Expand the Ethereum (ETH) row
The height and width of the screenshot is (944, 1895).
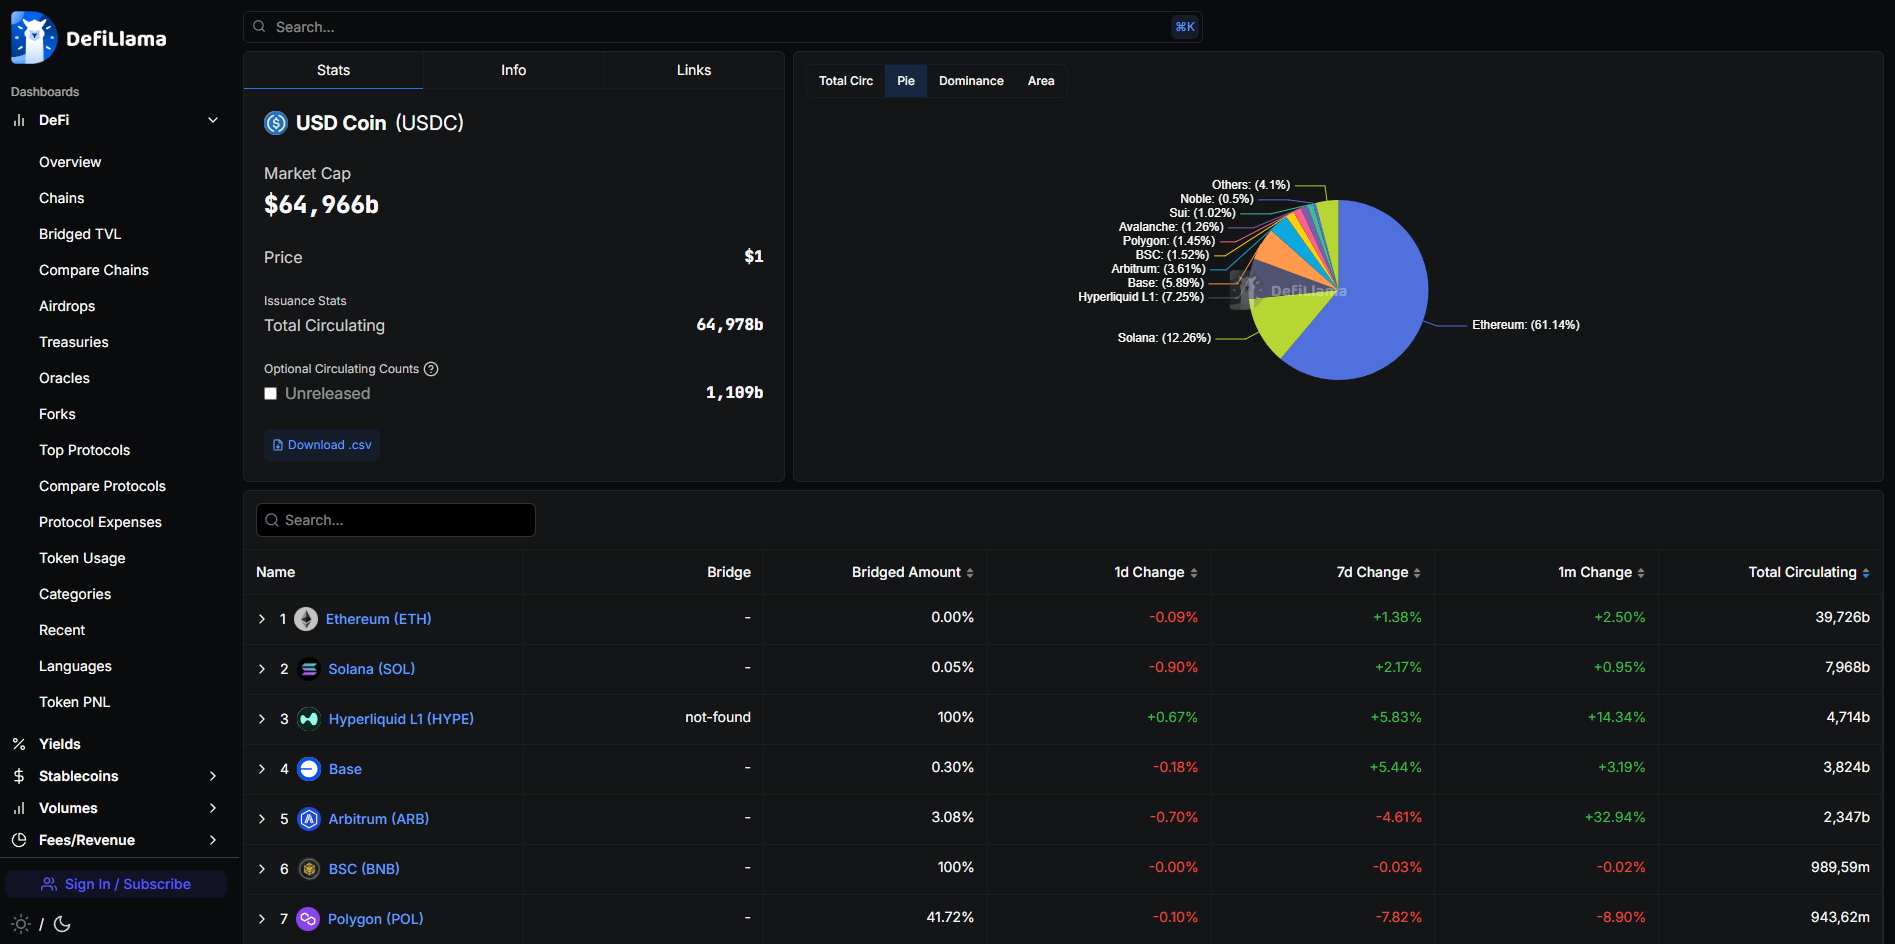pos(262,619)
